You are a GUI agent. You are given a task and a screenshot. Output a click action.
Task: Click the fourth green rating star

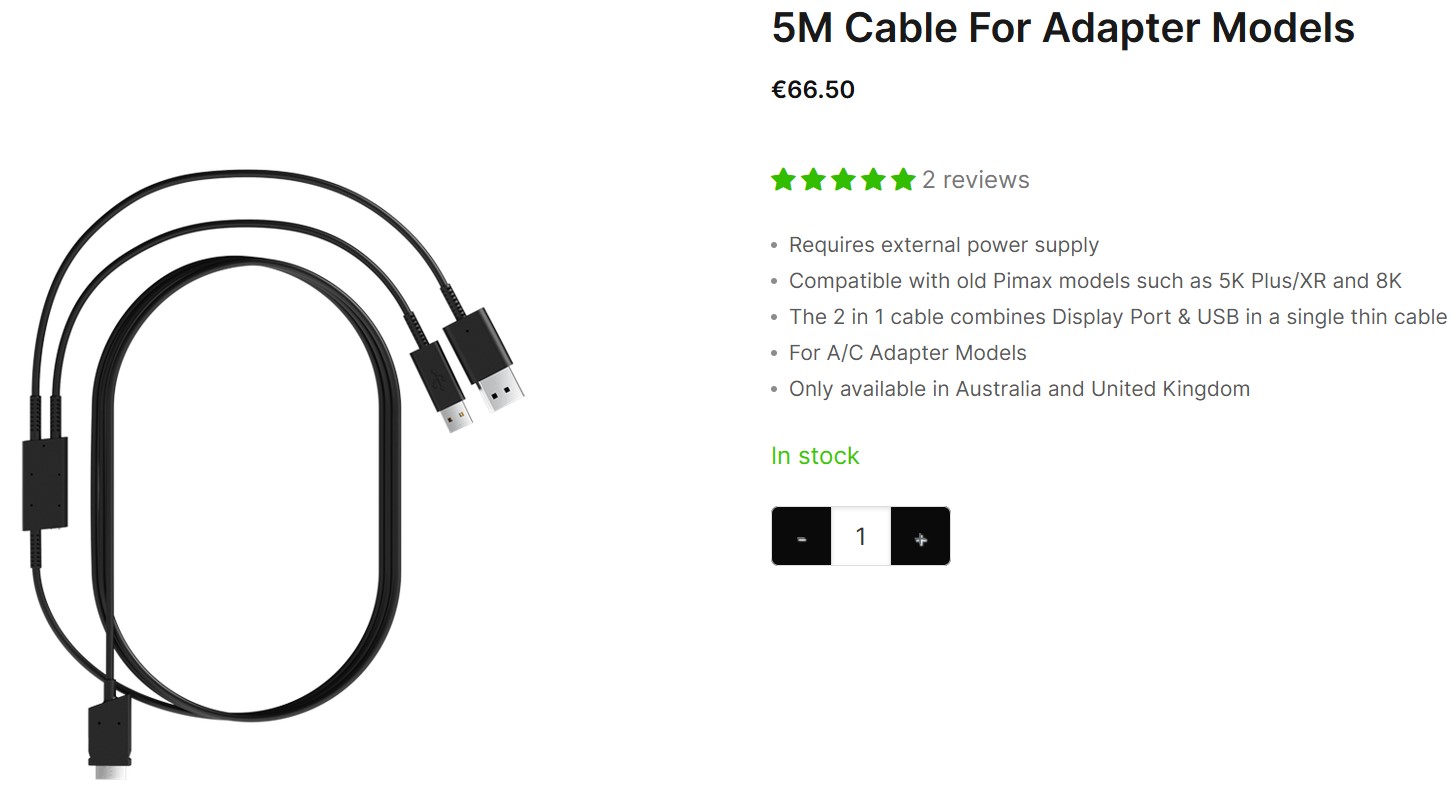(x=873, y=180)
